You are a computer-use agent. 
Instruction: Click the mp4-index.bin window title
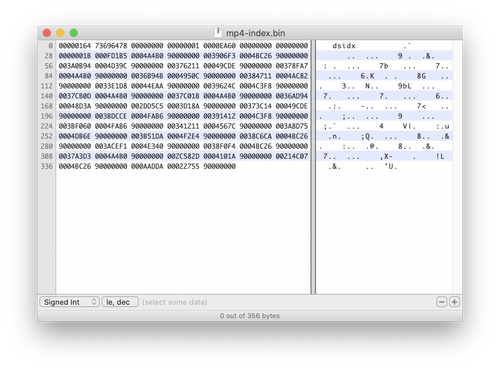(x=256, y=33)
